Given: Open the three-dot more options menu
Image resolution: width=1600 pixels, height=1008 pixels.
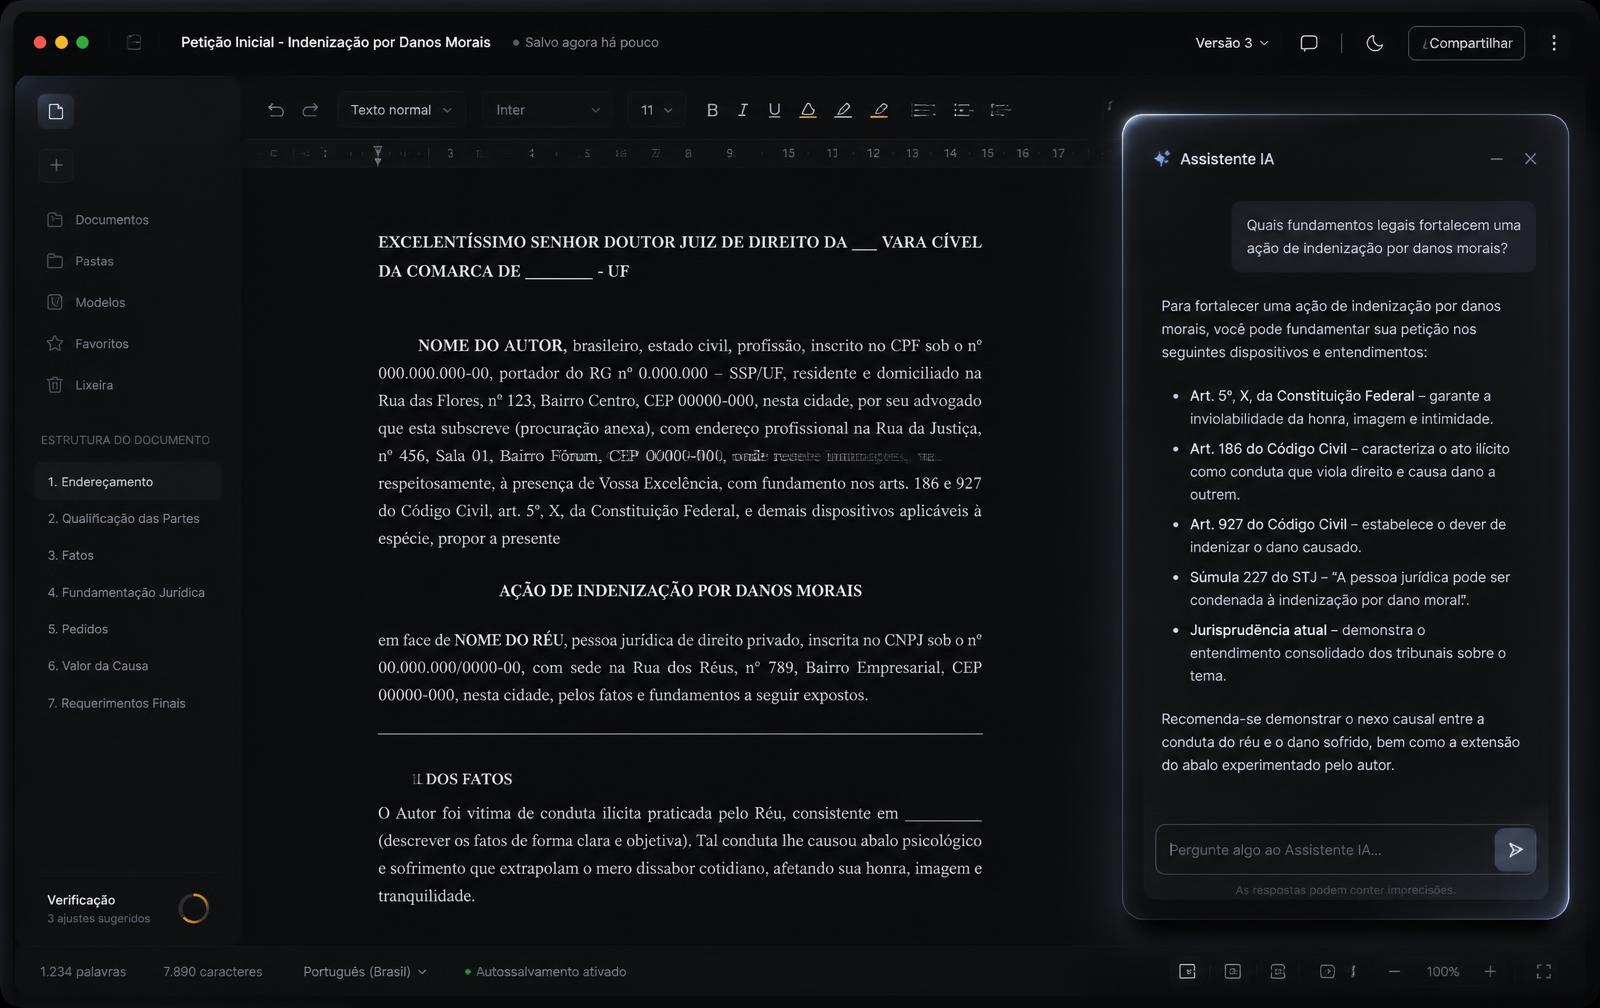Looking at the screenshot, I should [1554, 43].
